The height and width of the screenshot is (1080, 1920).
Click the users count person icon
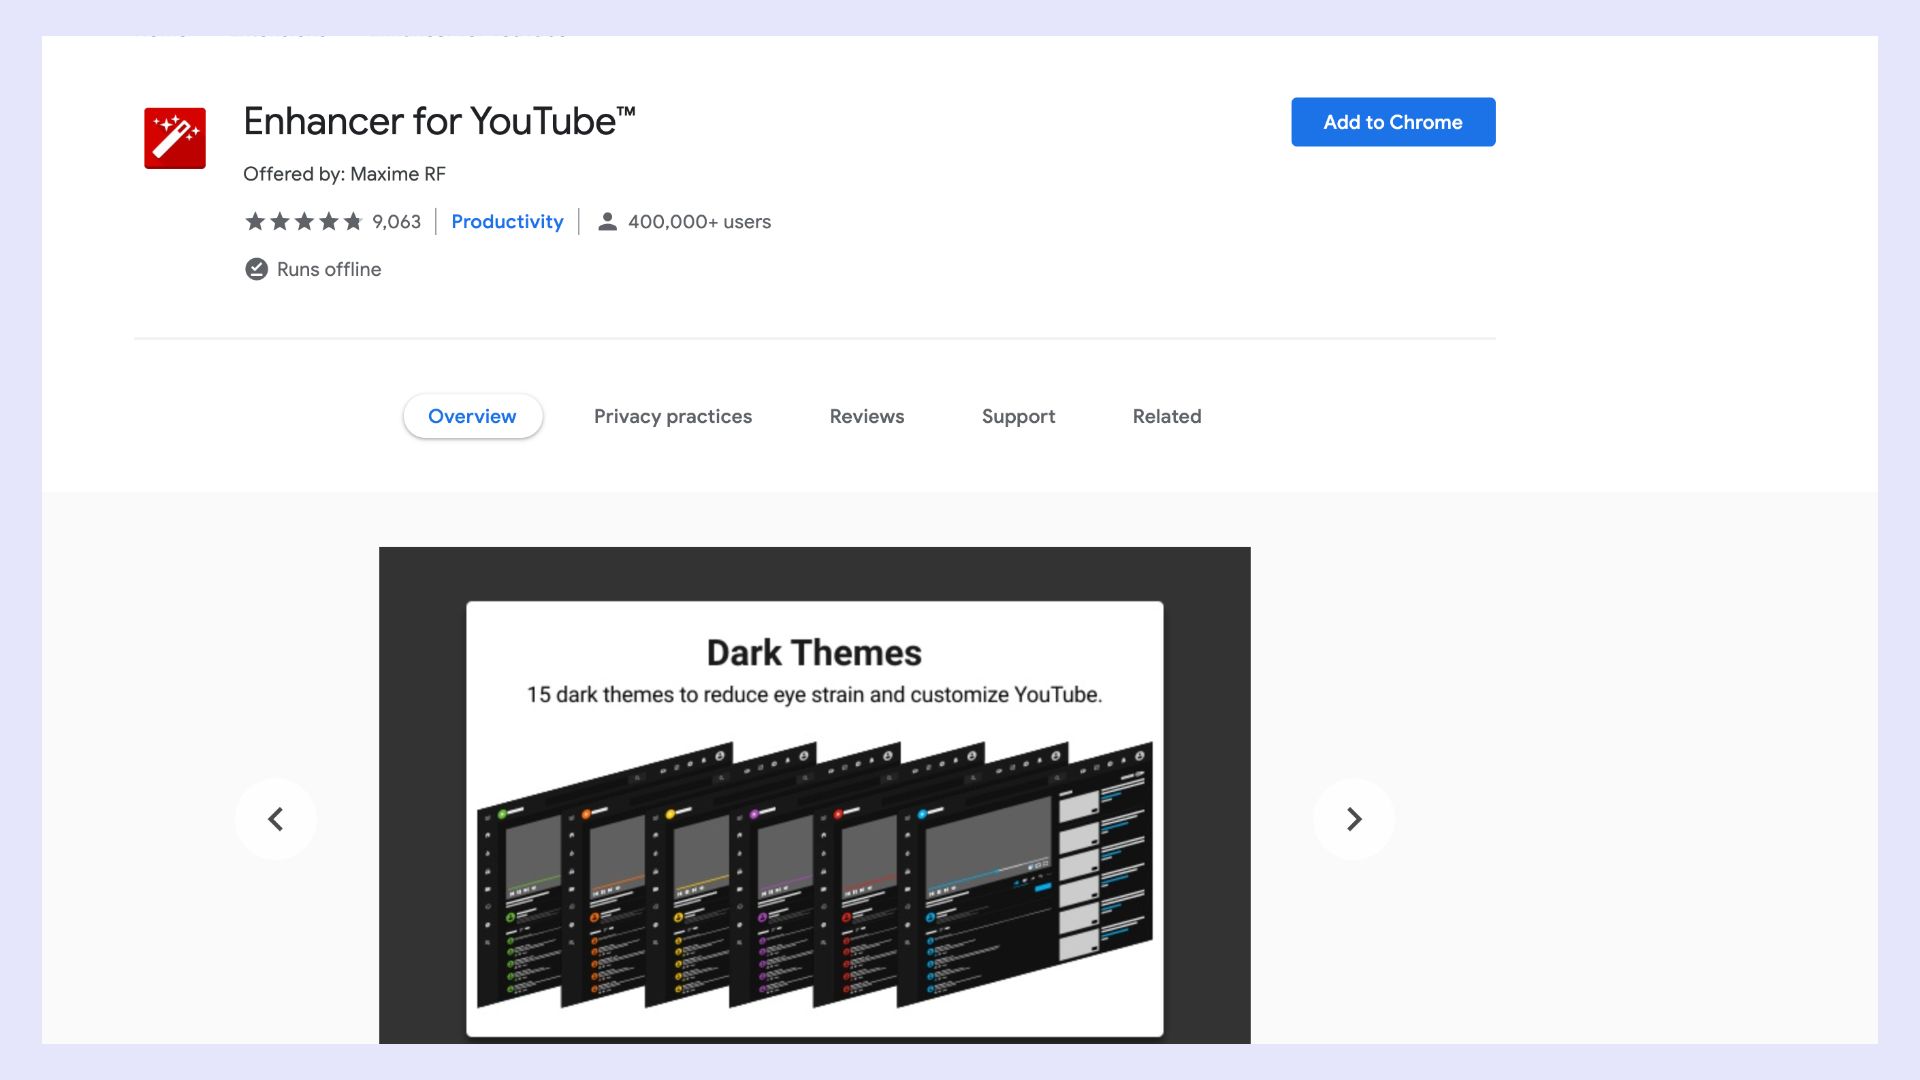[606, 222]
